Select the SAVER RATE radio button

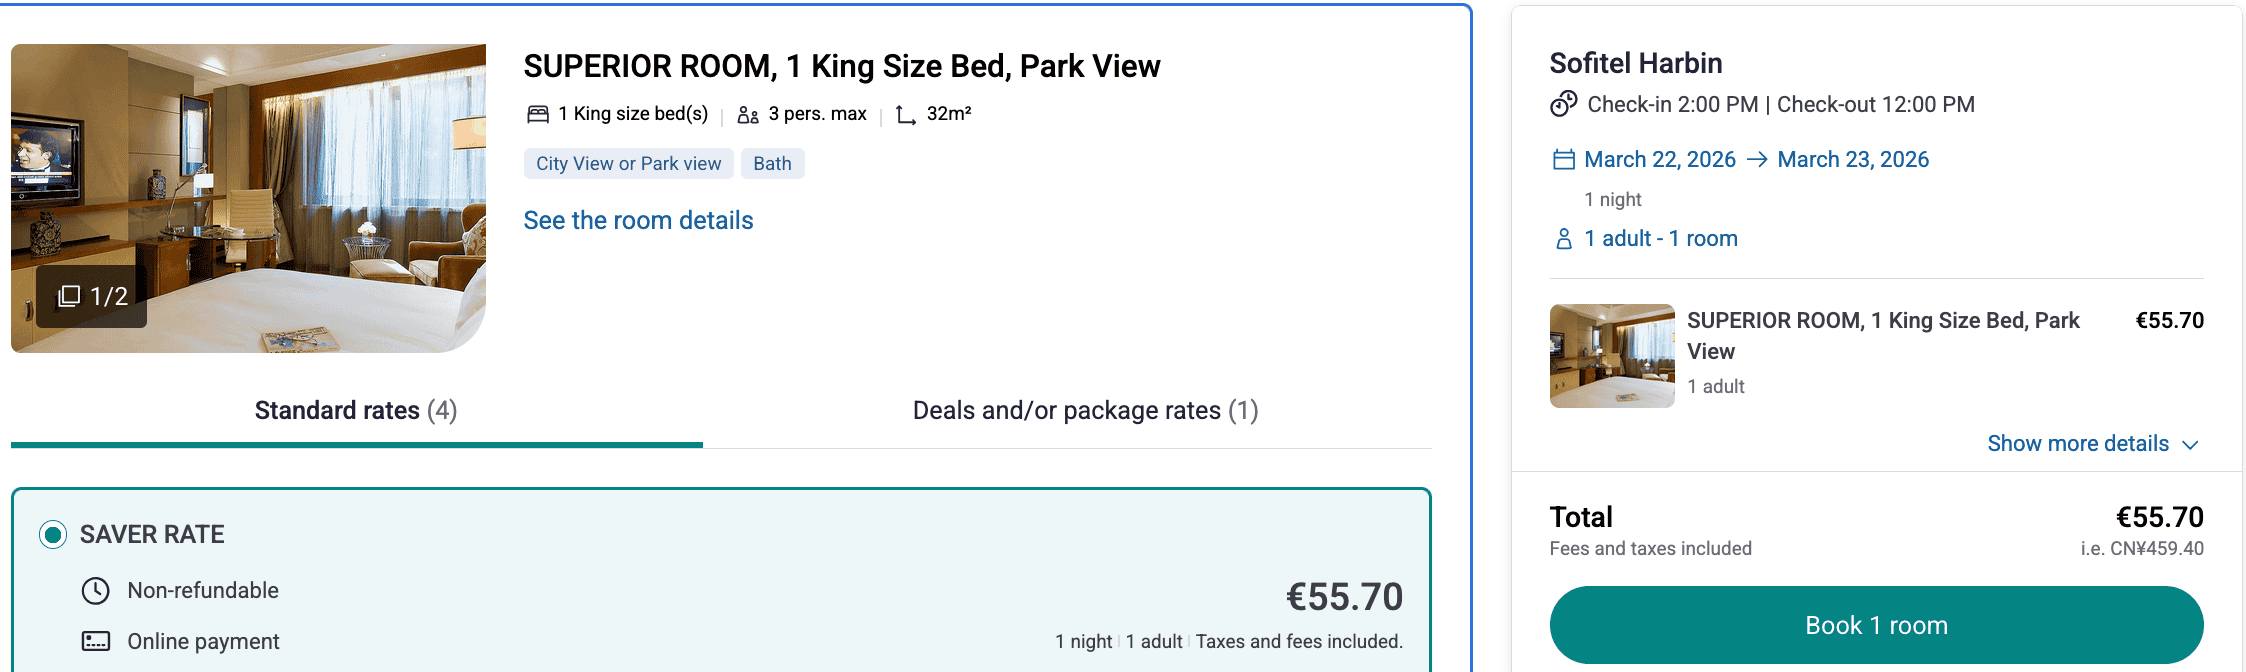(x=53, y=535)
